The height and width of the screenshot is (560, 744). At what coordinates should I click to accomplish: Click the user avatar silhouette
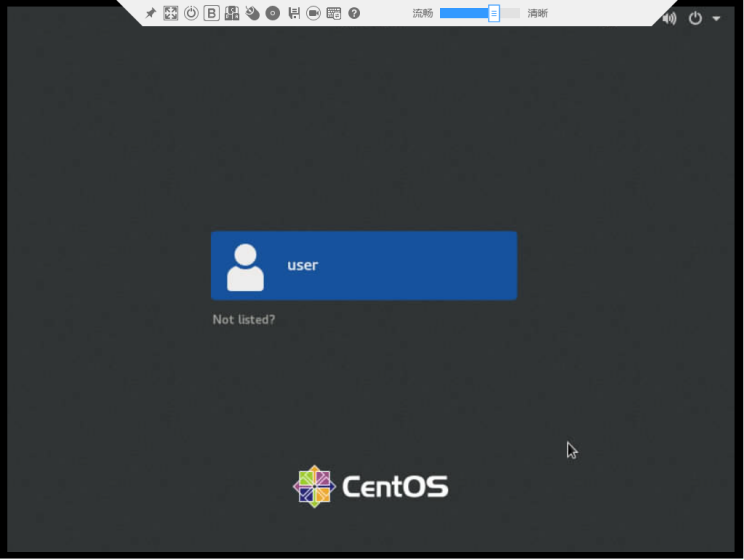tap(245, 267)
